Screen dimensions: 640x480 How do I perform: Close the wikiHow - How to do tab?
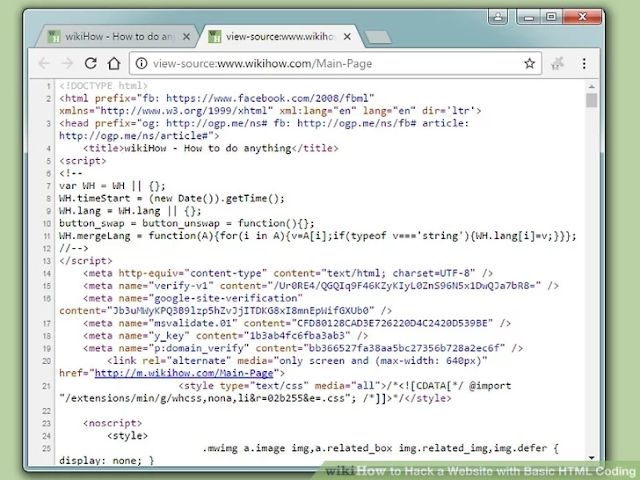click(x=186, y=37)
